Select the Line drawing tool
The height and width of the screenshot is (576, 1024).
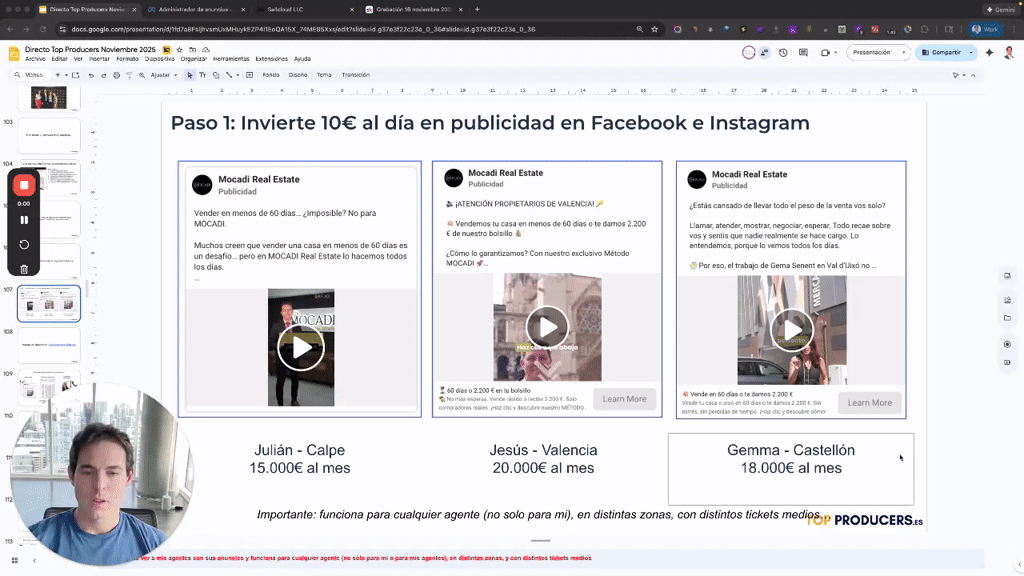click(228, 74)
